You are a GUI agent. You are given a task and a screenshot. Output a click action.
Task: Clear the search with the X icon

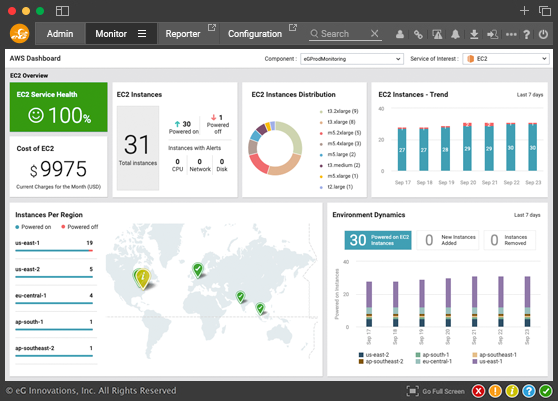374,33
